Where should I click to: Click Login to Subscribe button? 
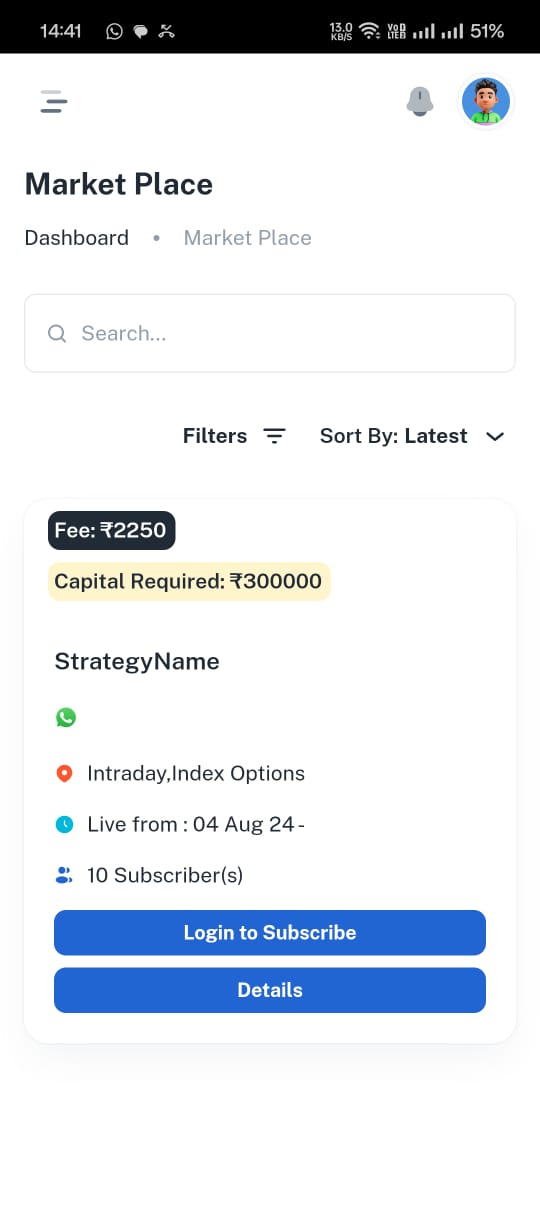(x=270, y=932)
